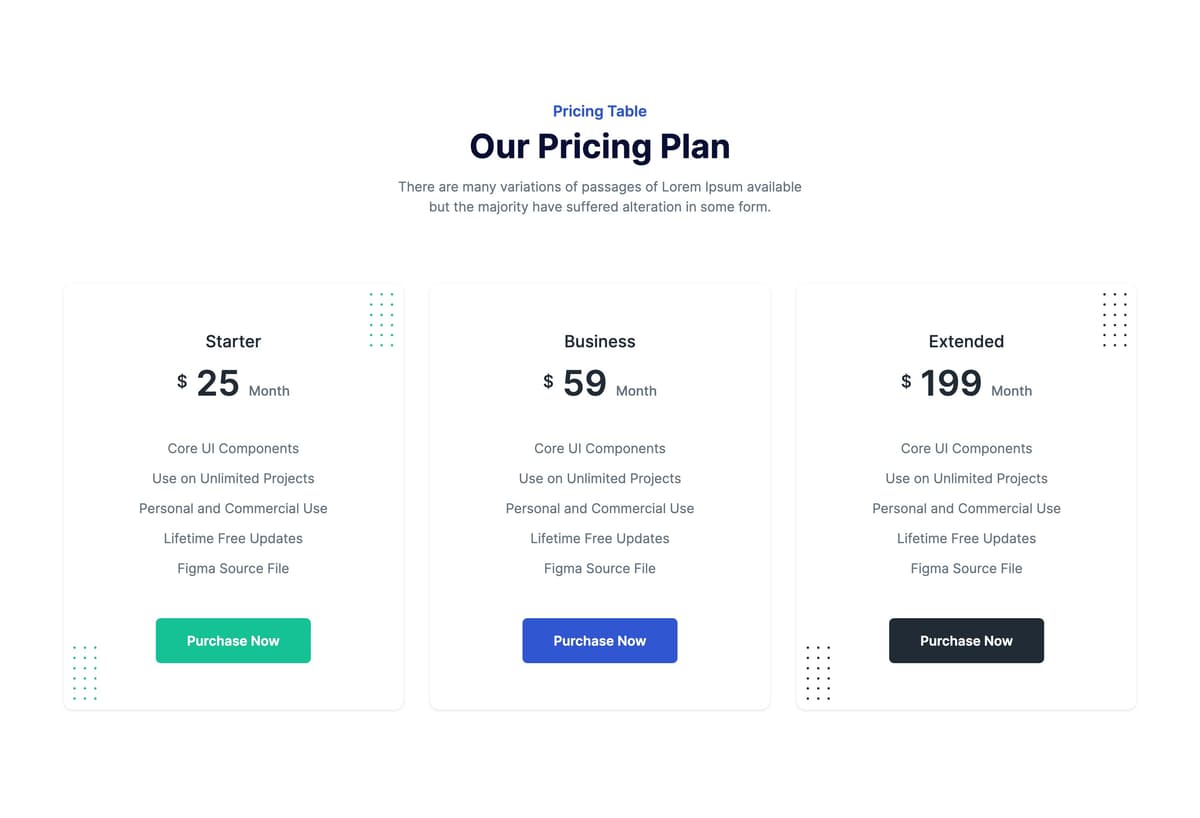
Task: Click the description text under Our Pricing Plan
Action: click(x=600, y=196)
